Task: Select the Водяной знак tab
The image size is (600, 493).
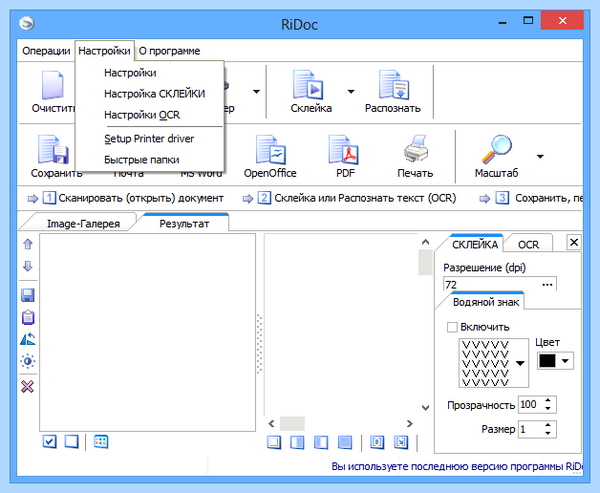Action: [486, 302]
